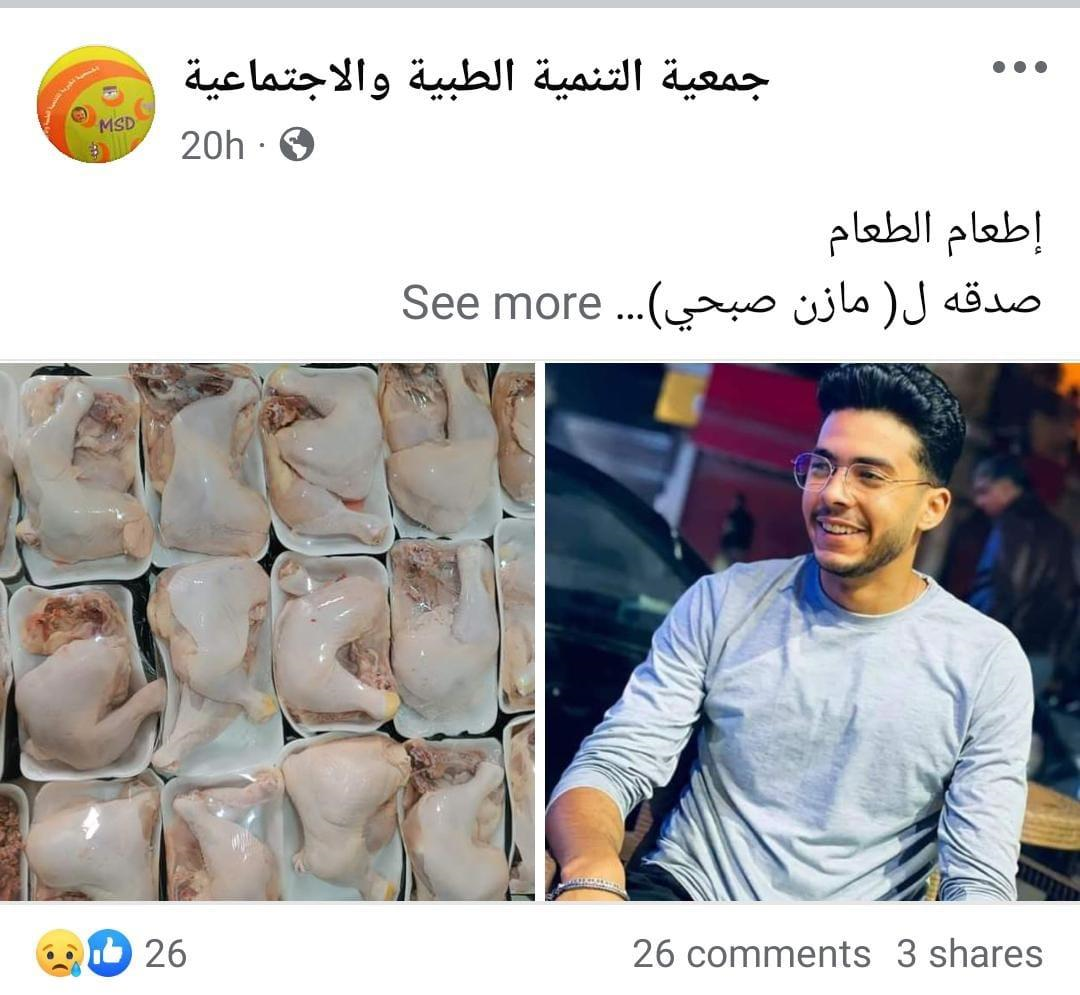Expand the post with See more

501,302
